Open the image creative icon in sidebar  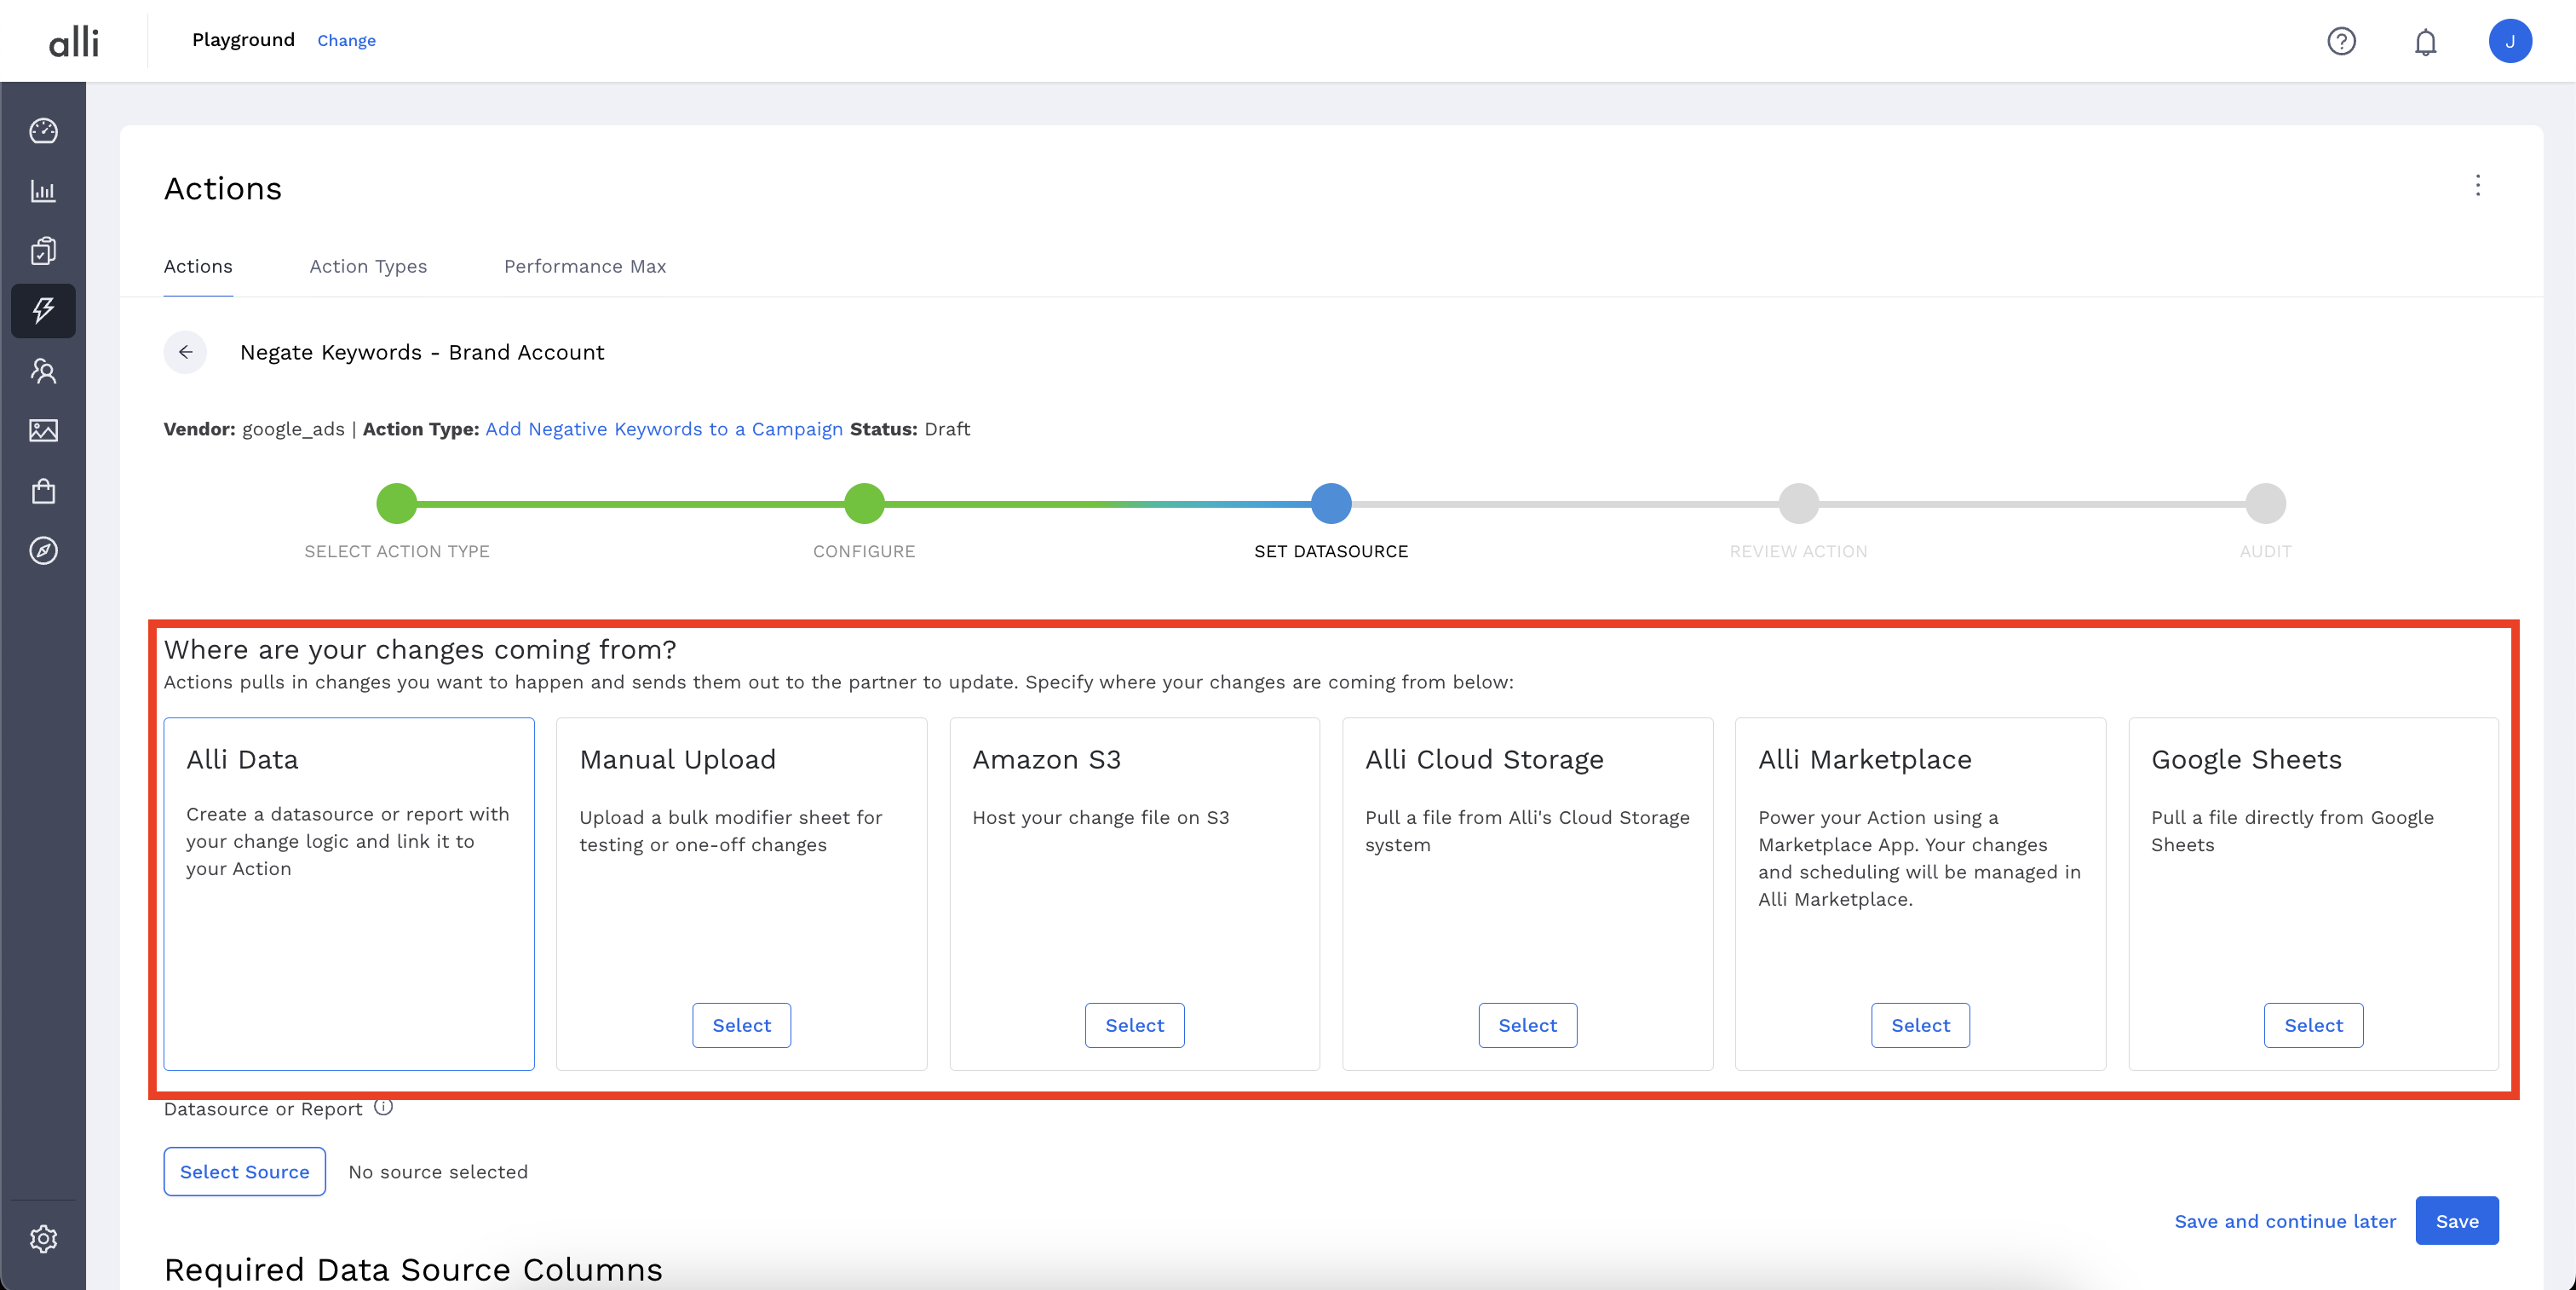click(43, 431)
